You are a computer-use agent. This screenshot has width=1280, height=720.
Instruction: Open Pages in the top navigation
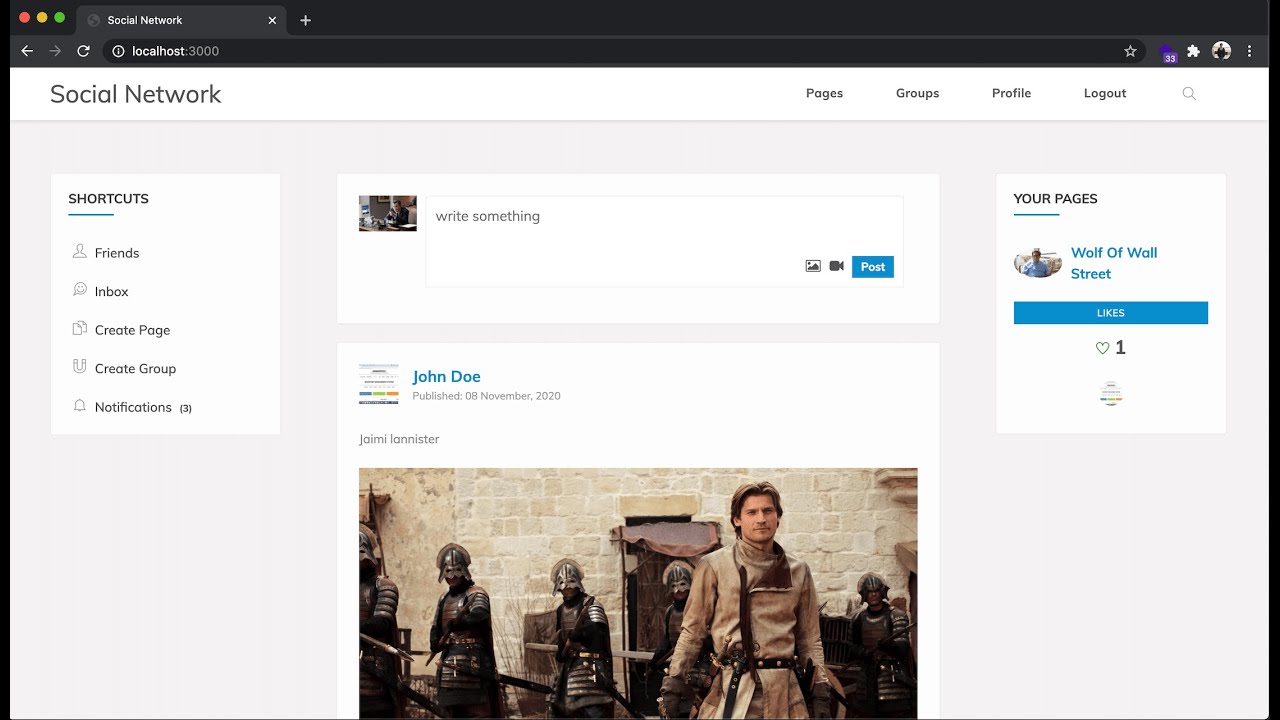point(824,93)
